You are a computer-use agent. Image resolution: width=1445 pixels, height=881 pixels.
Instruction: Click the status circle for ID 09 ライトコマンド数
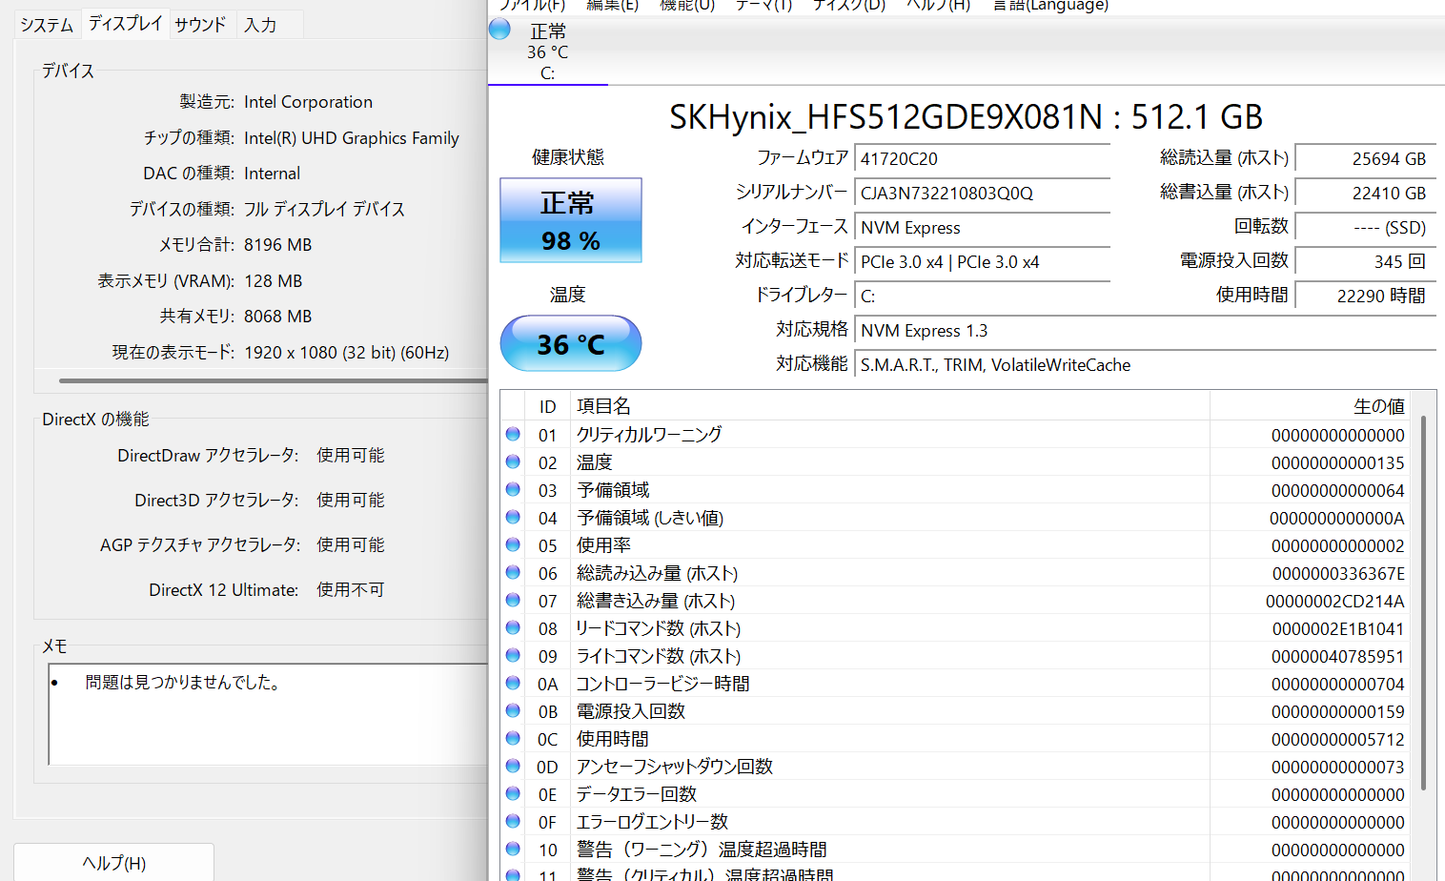click(x=513, y=655)
